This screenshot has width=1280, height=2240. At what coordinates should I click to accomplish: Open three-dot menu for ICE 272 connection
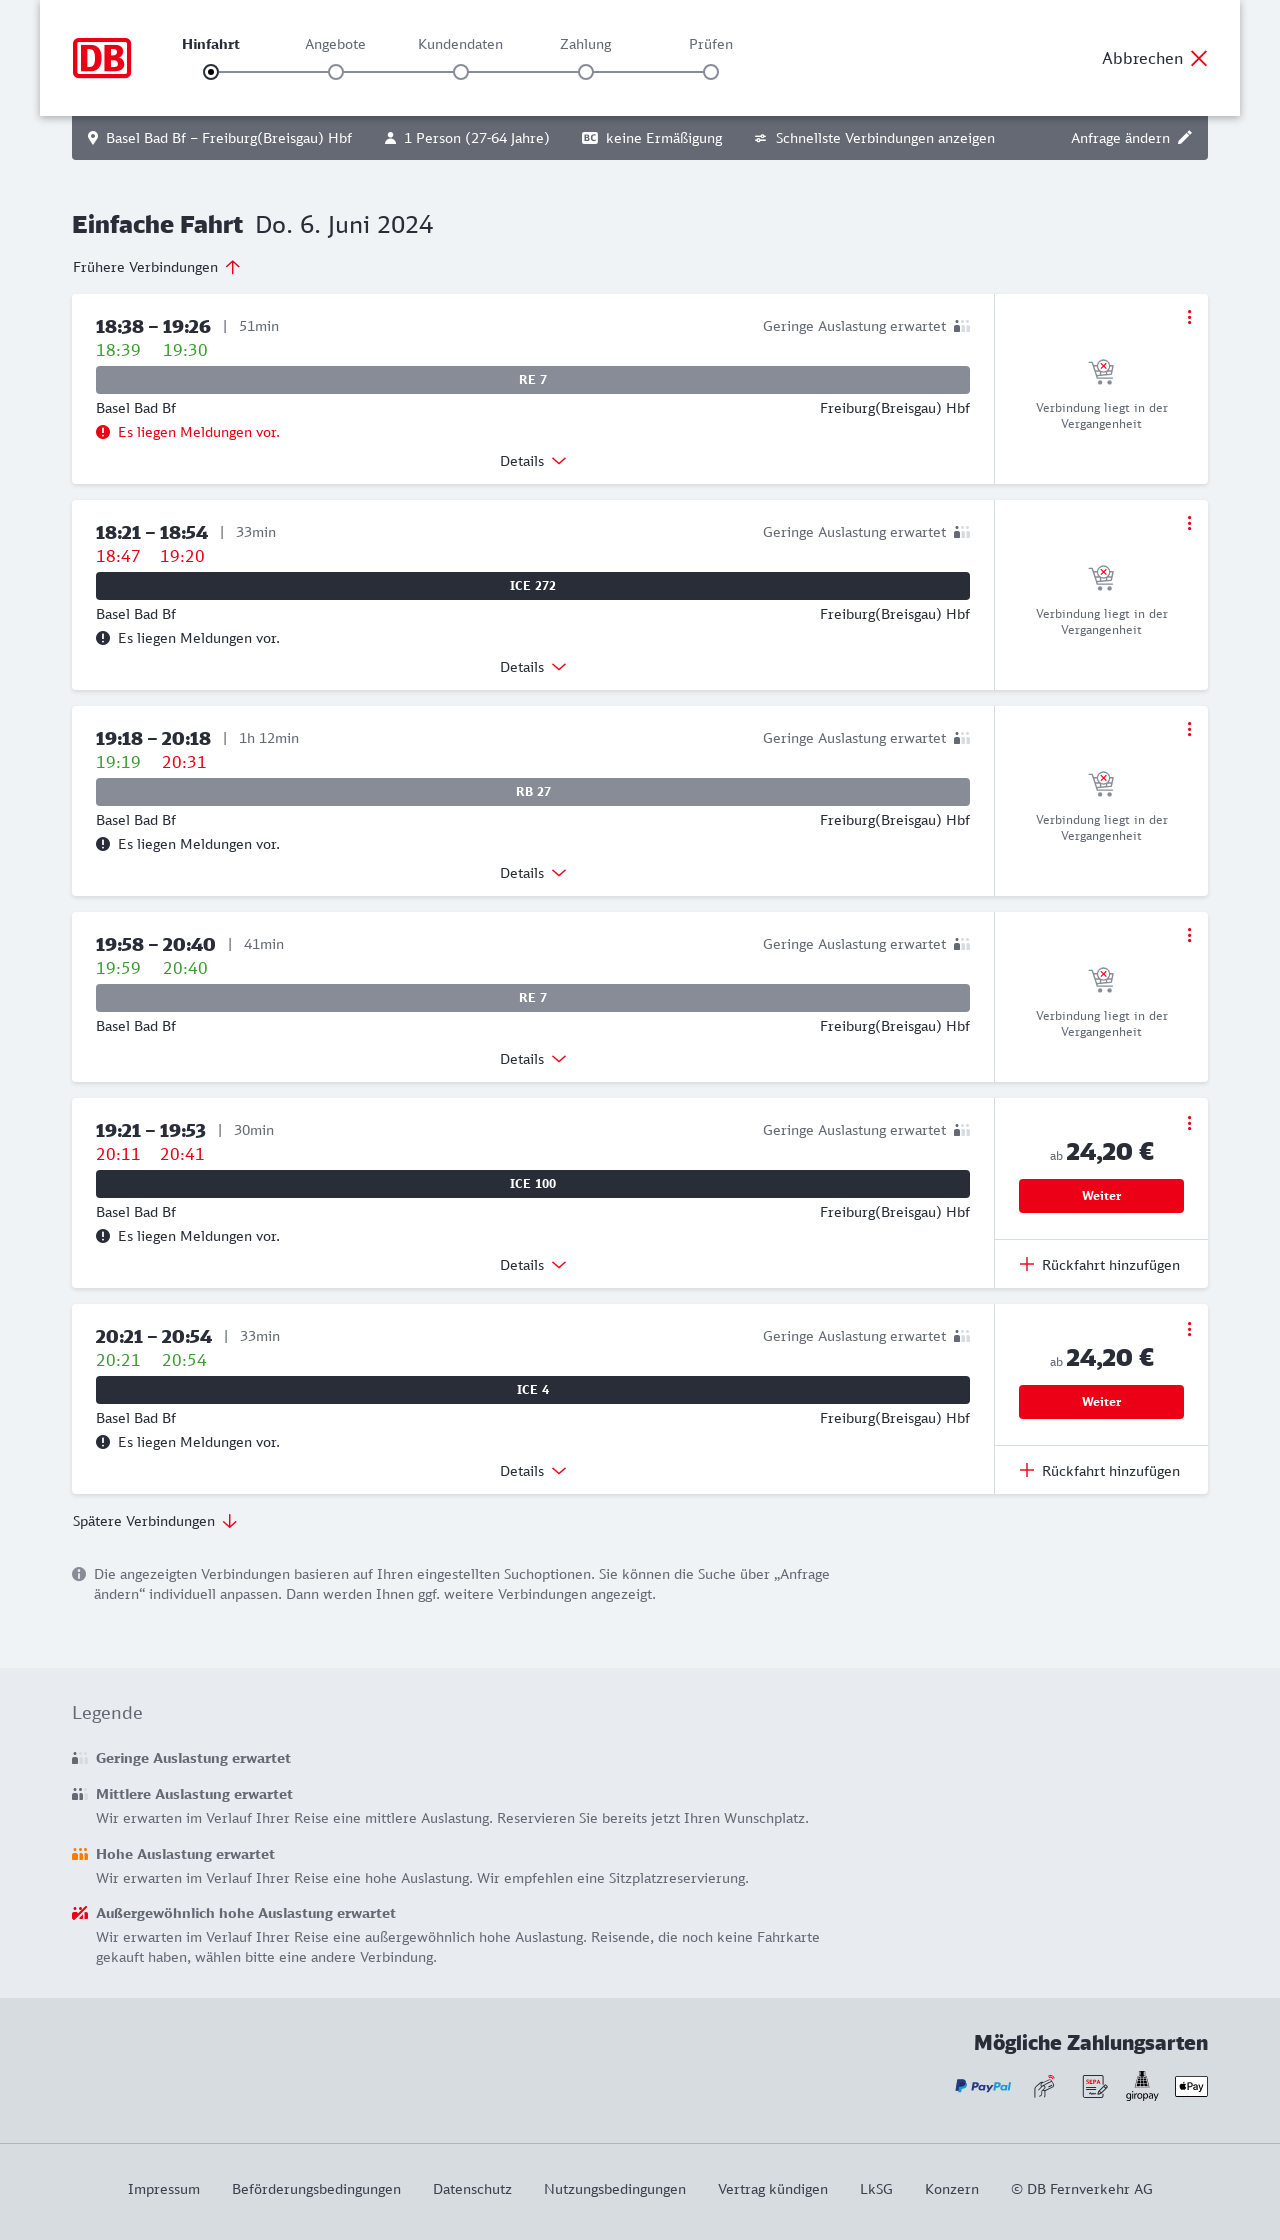[1189, 523]
